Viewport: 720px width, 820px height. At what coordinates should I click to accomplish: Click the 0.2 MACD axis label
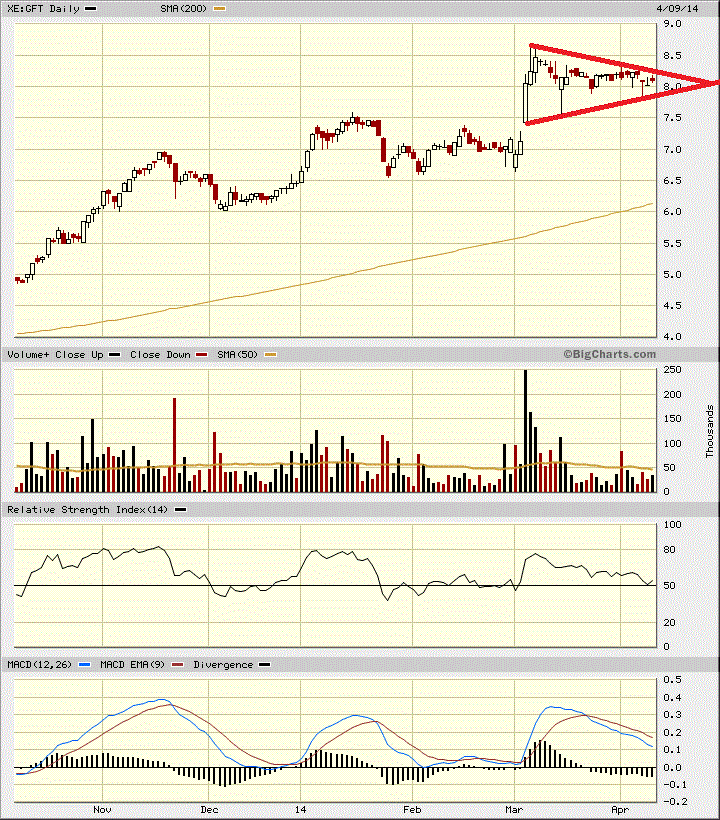point(672,733)
